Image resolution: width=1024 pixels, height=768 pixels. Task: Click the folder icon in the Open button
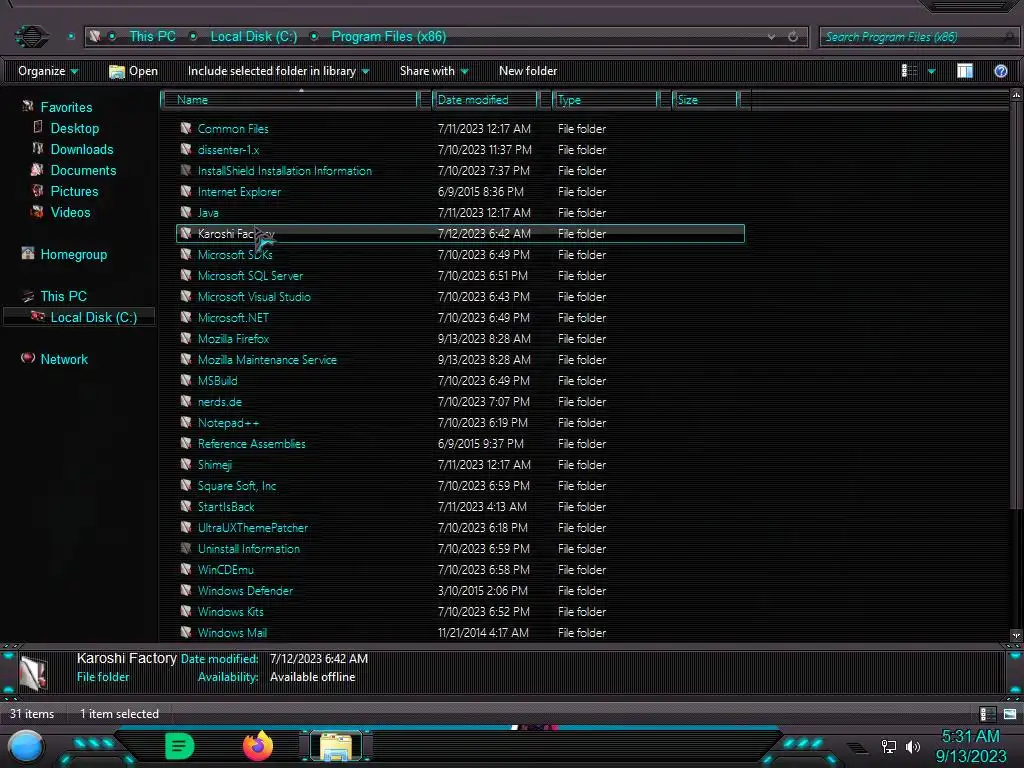pos(117,71)
